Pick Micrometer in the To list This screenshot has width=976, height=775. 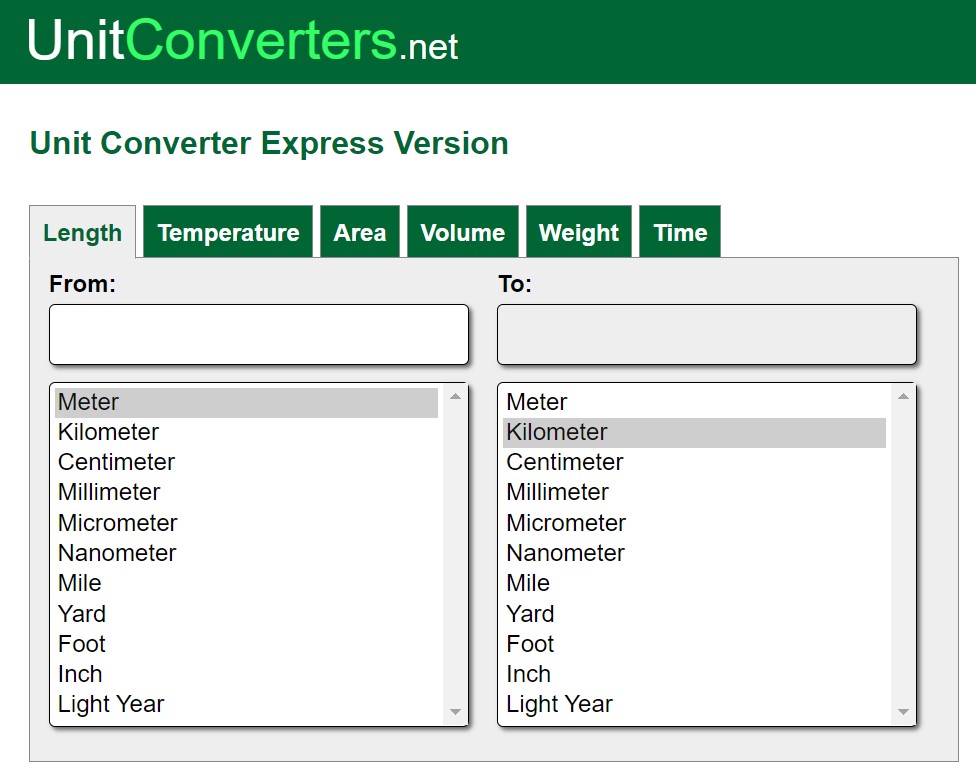point(695,523)
